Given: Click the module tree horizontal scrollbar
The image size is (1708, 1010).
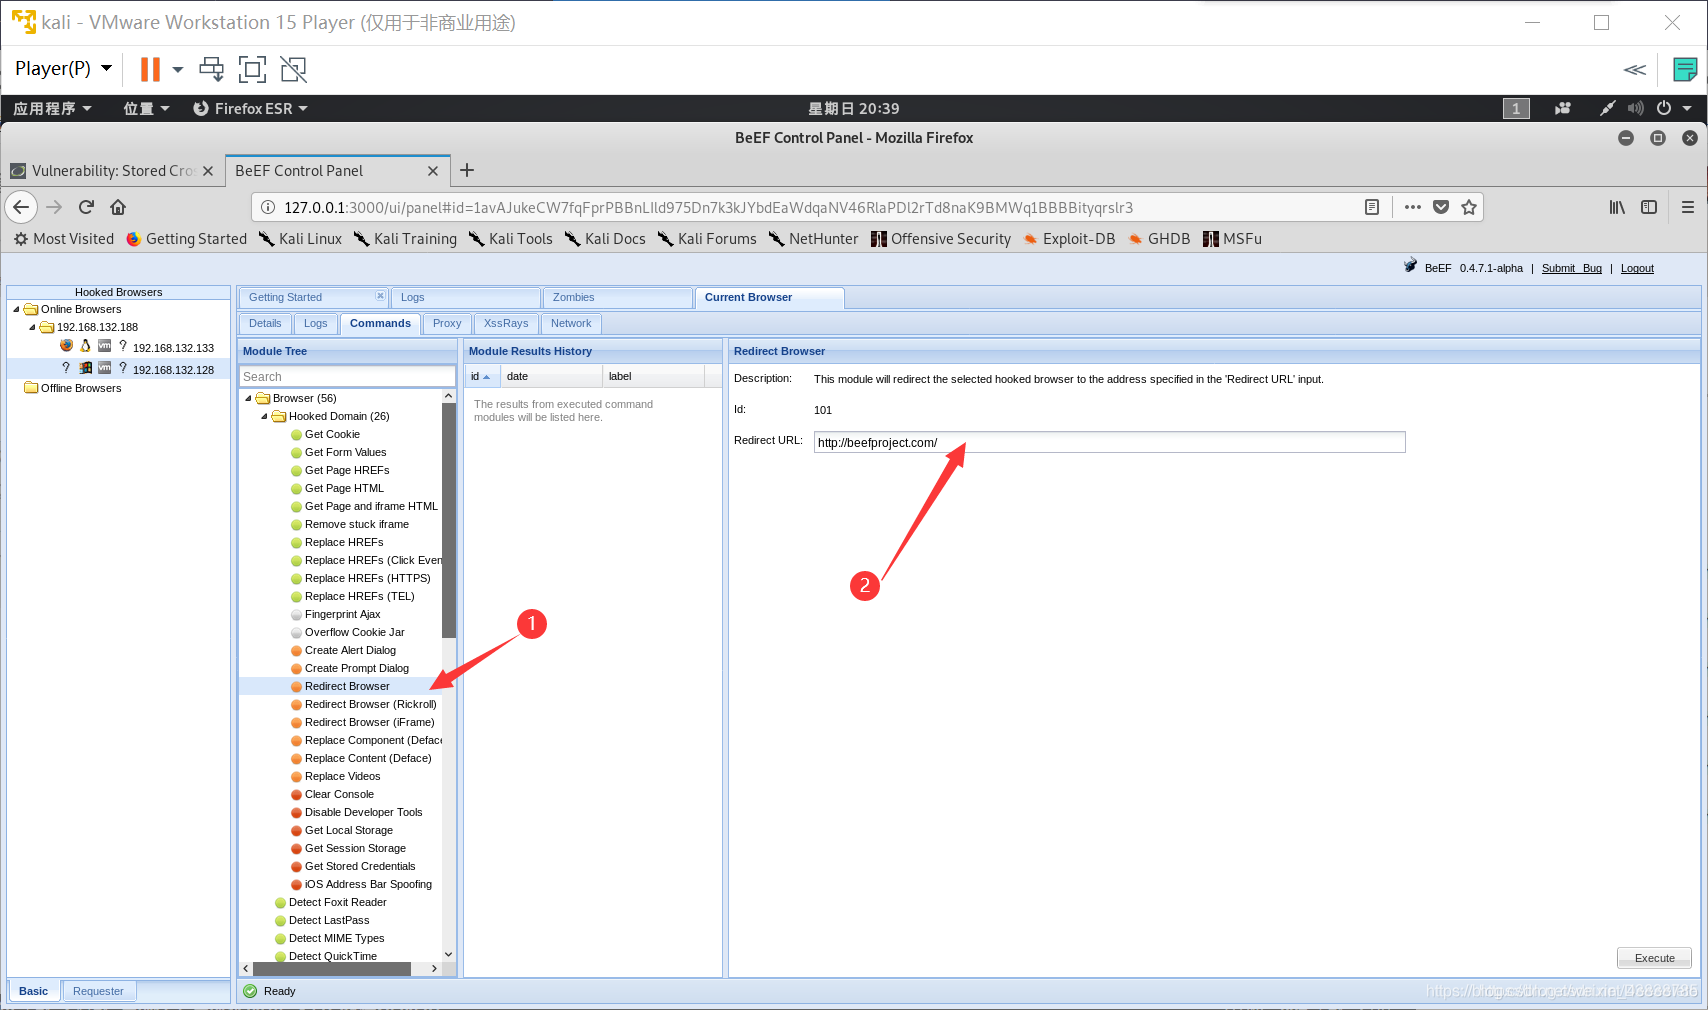Looking at the screenshot, I should [x=332, y=968].
